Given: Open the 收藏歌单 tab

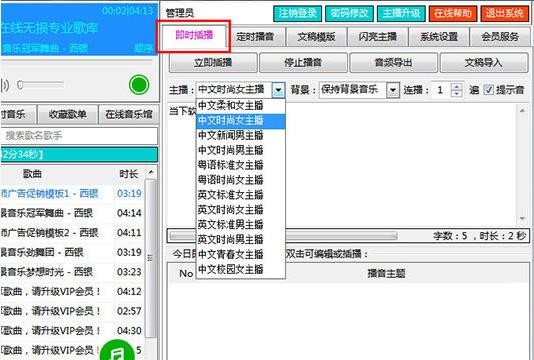Looking at the screenshot, I should tap(67, 114).
